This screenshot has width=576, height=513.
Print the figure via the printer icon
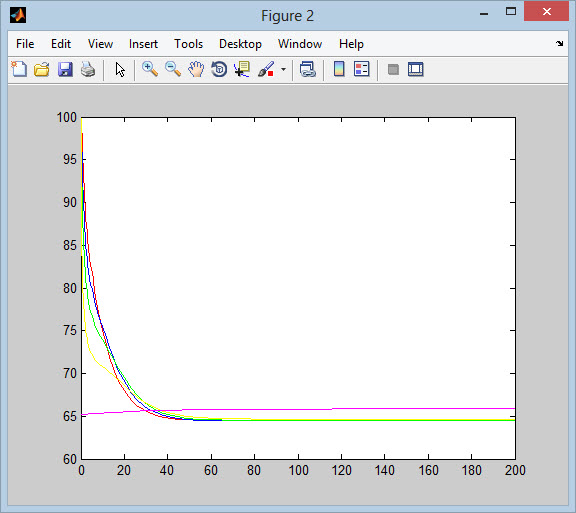pyautogui.click(x=88, y=69)
